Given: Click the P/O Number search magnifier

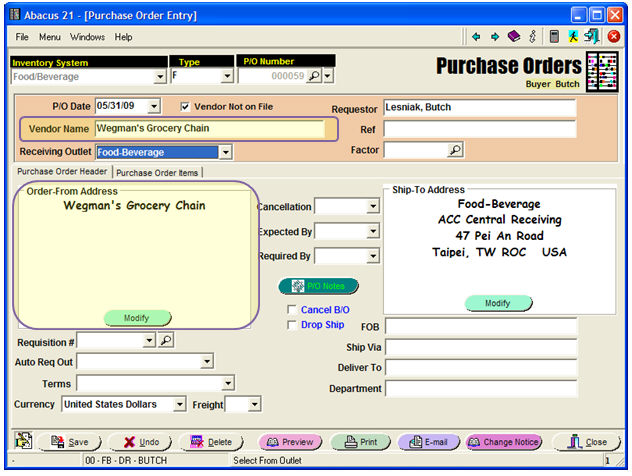Looking at the screenshot, I should pos(313,76).
